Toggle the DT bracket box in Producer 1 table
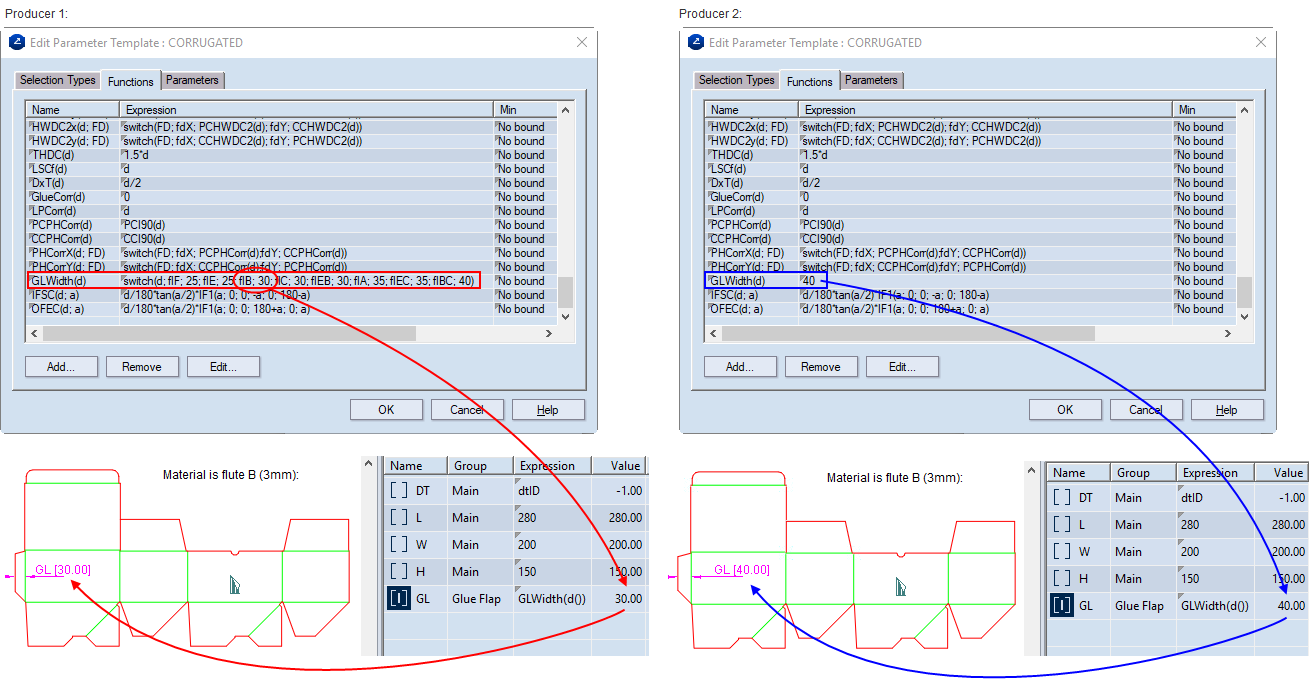 tap(399, 491)
